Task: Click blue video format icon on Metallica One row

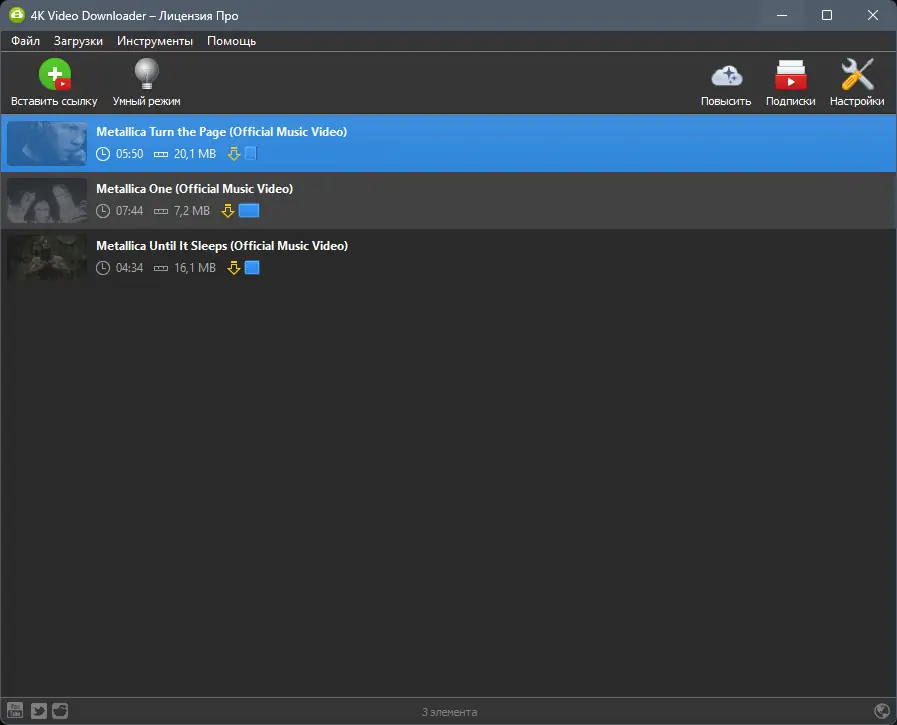Action: [x=249, y=211]
